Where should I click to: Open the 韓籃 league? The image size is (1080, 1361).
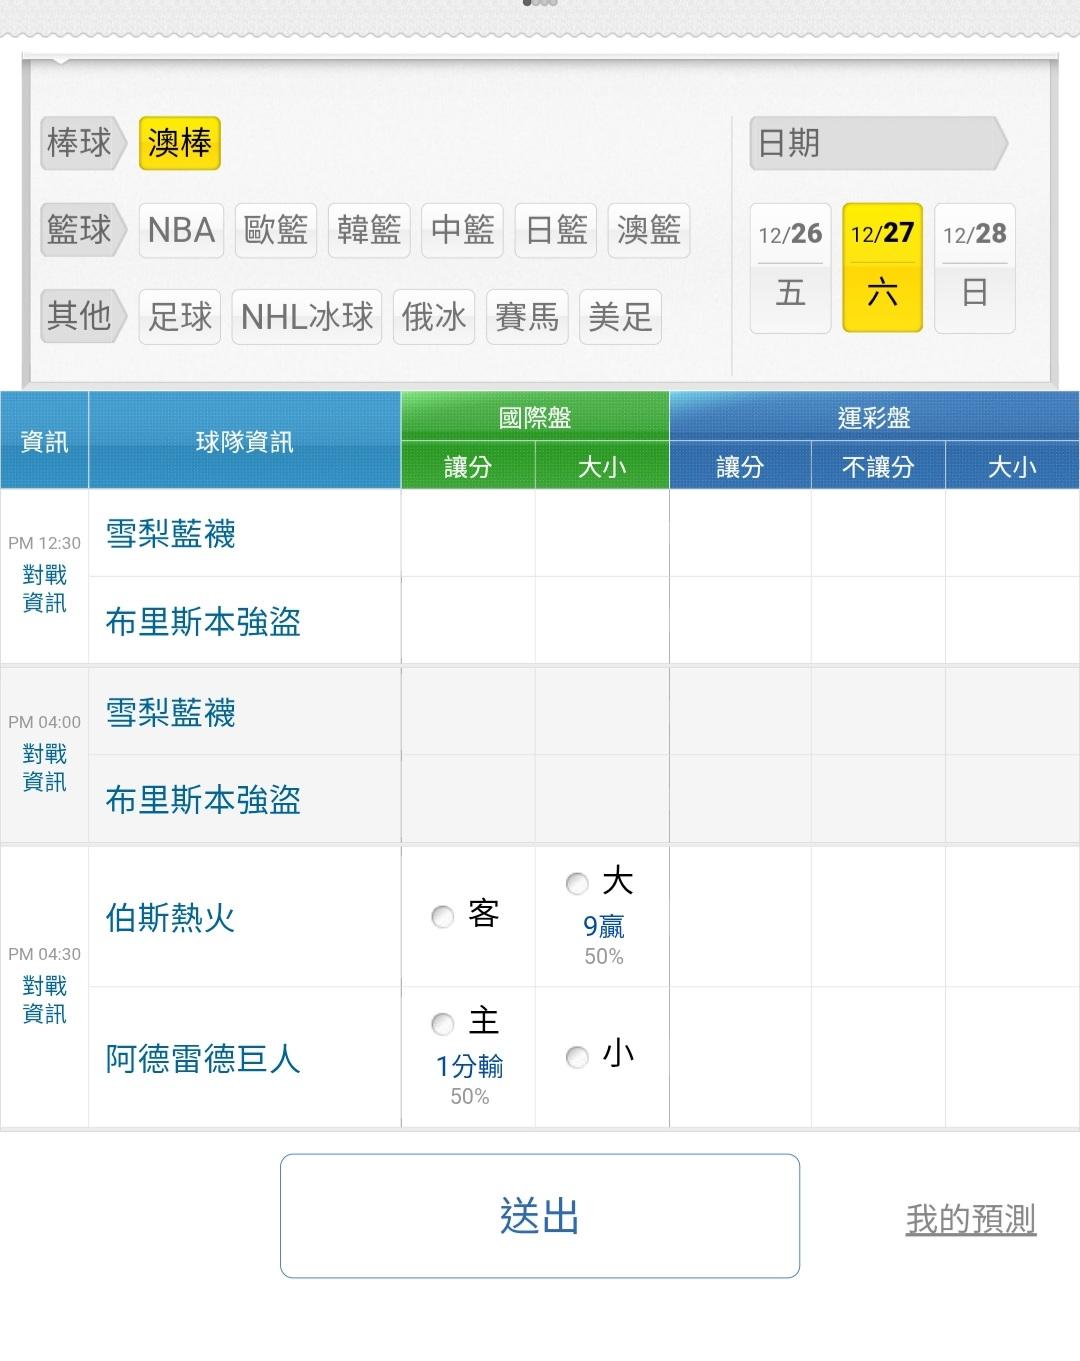click(x=369, y=230)
